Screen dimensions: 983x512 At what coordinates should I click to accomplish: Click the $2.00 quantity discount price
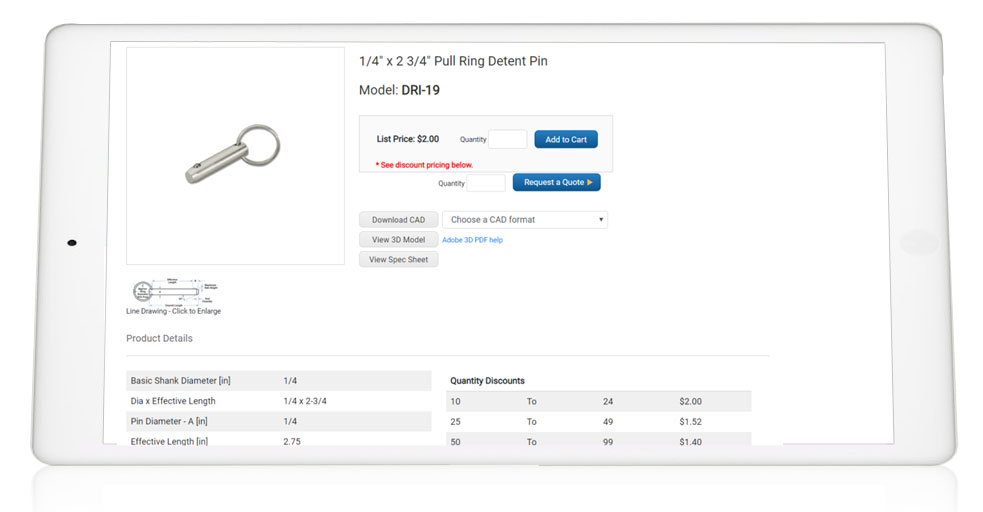pos(690,401)
